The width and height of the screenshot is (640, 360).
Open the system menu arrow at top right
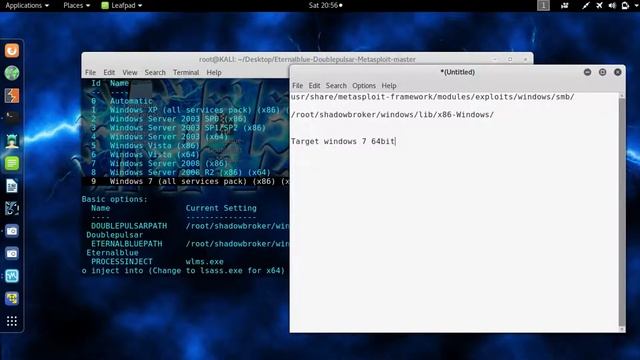(636, 5)
